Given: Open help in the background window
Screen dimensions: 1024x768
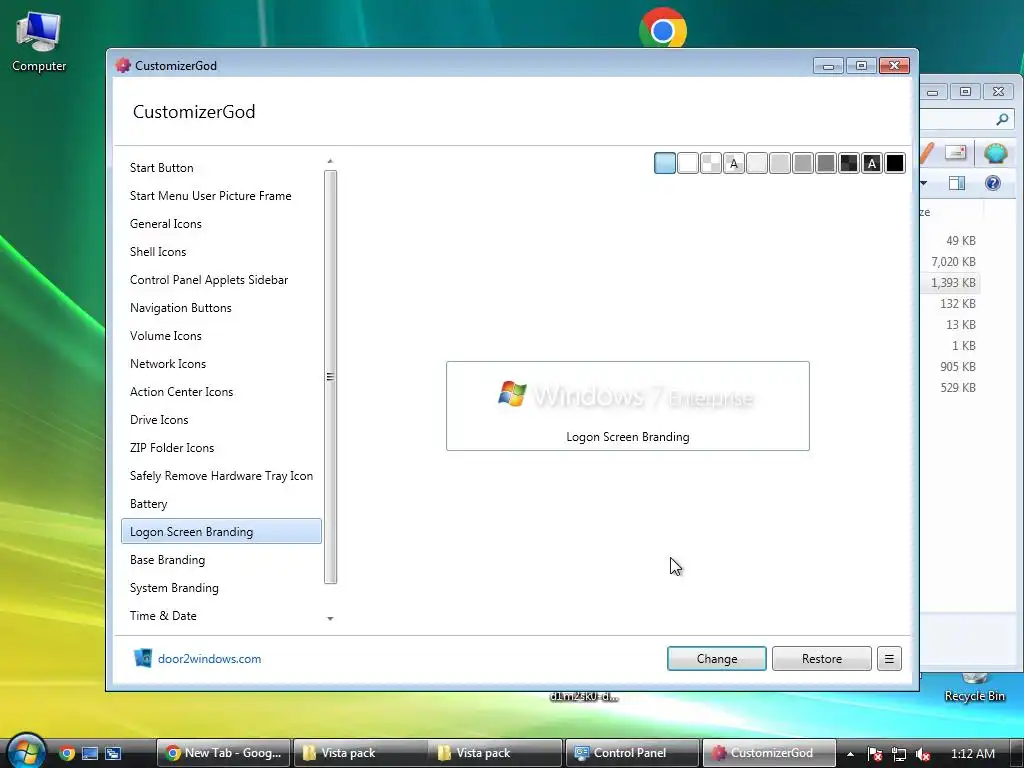Looking at the screenshot, I should (x=993, y=183).
